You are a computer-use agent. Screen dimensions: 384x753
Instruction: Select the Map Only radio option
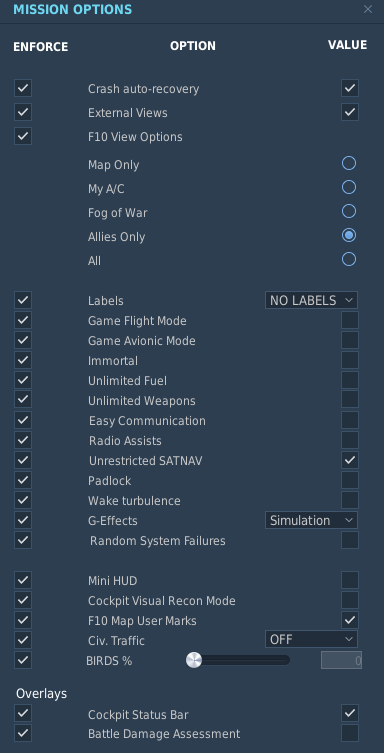pos(349,163)
